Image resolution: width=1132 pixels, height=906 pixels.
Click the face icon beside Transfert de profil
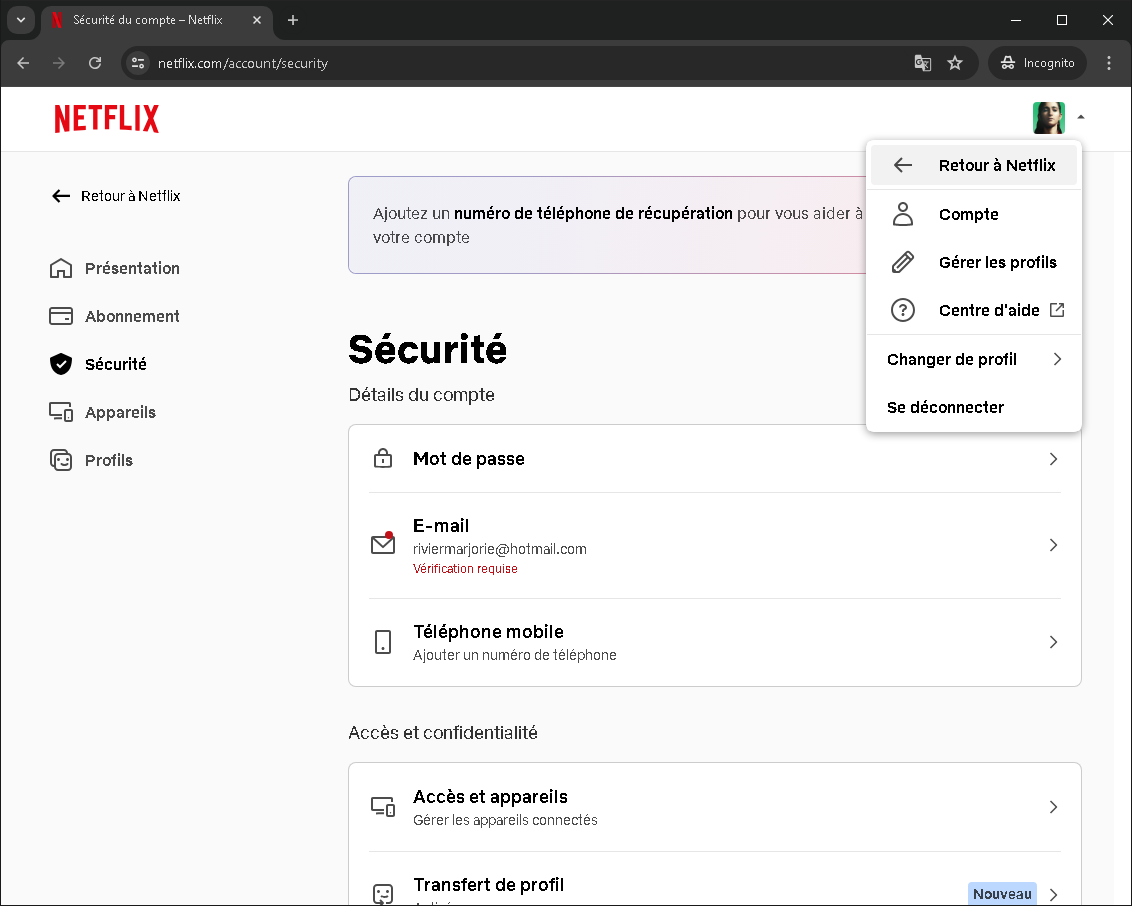(383, 894)
